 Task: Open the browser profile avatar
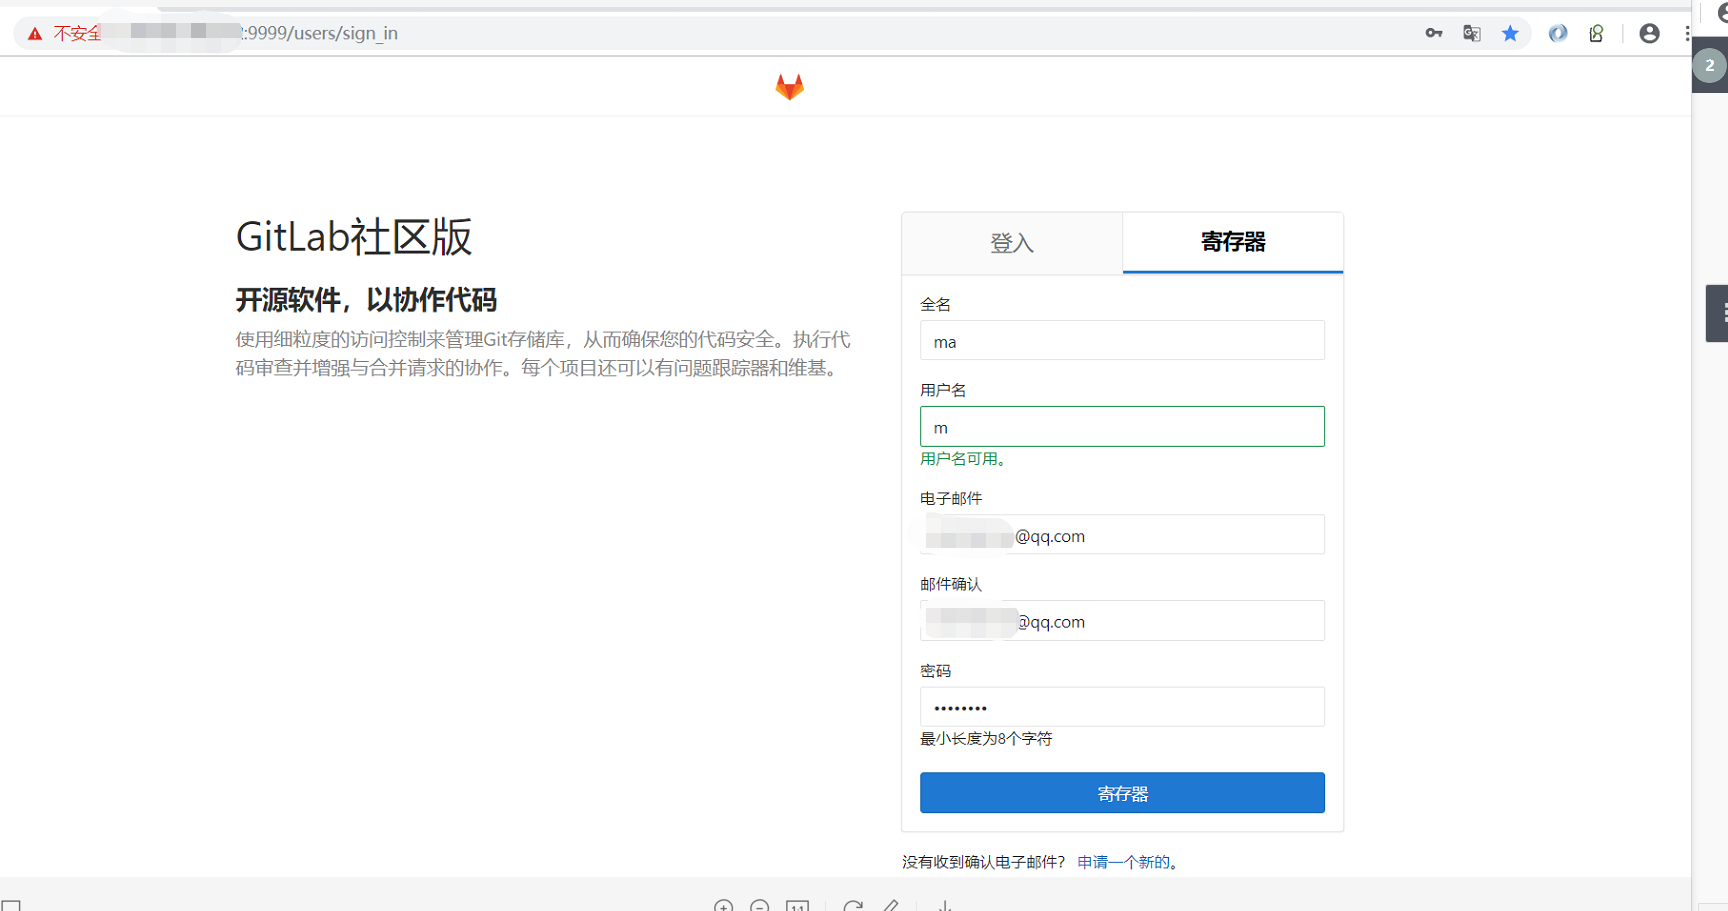pos(1650,33)
